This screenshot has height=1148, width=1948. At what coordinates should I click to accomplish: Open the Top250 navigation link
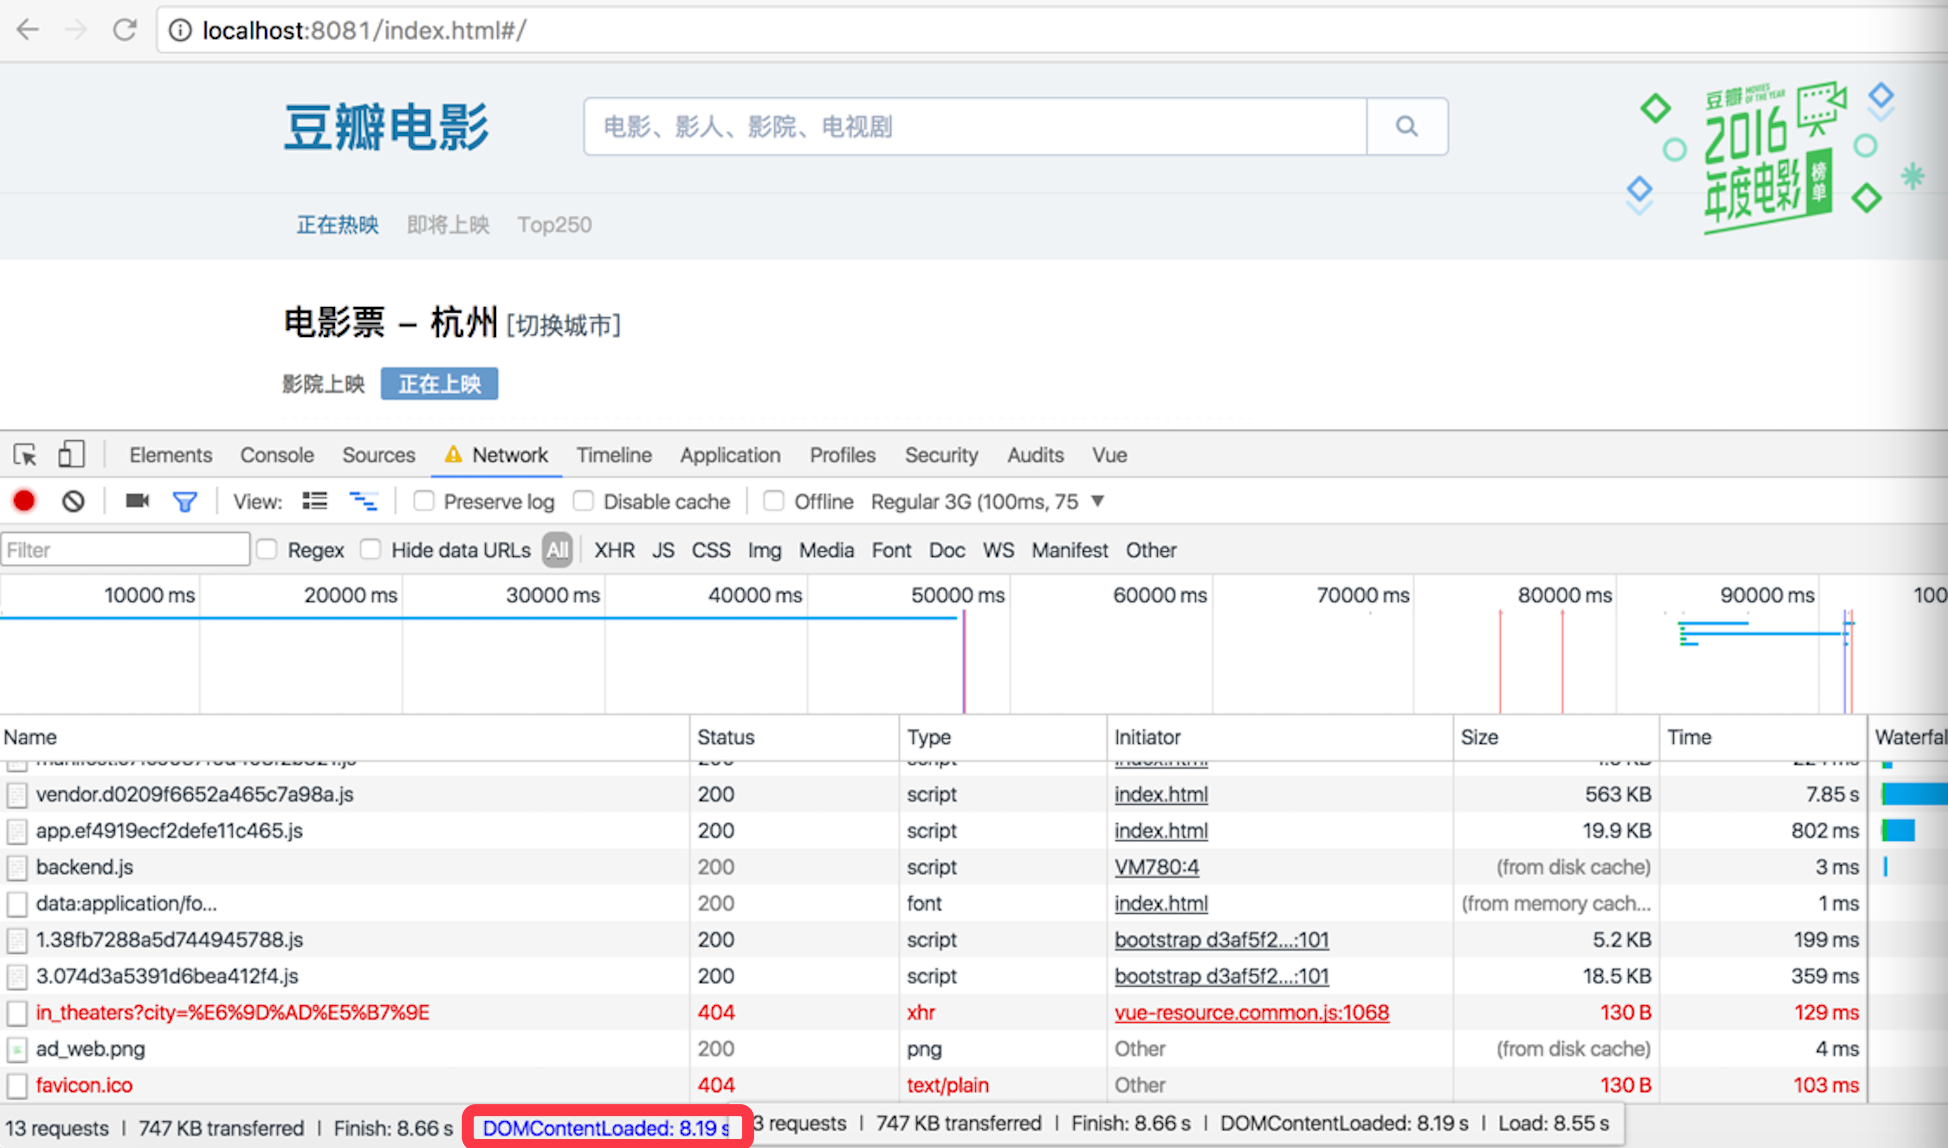coord(554,225)
